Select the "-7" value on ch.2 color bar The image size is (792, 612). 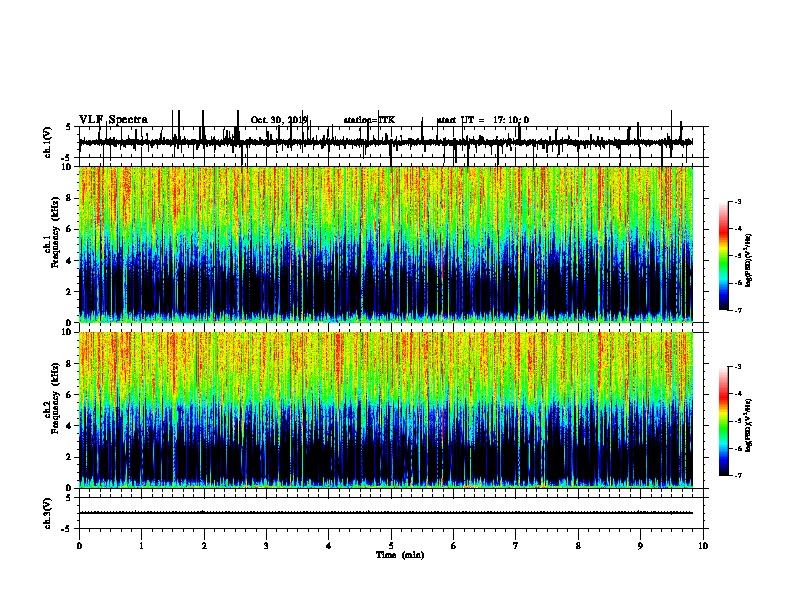737,476
